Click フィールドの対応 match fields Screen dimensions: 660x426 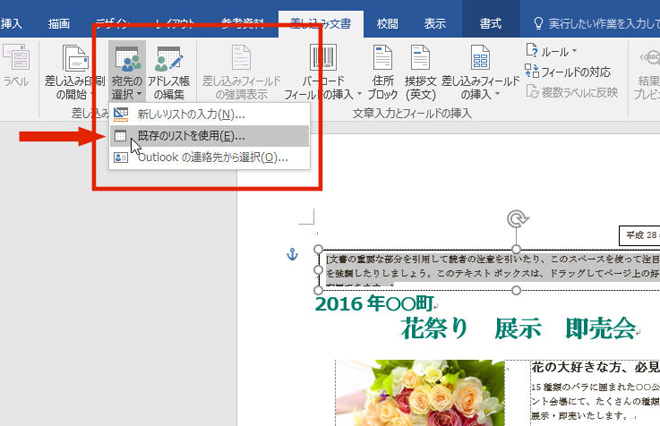[x=567, y=72]
